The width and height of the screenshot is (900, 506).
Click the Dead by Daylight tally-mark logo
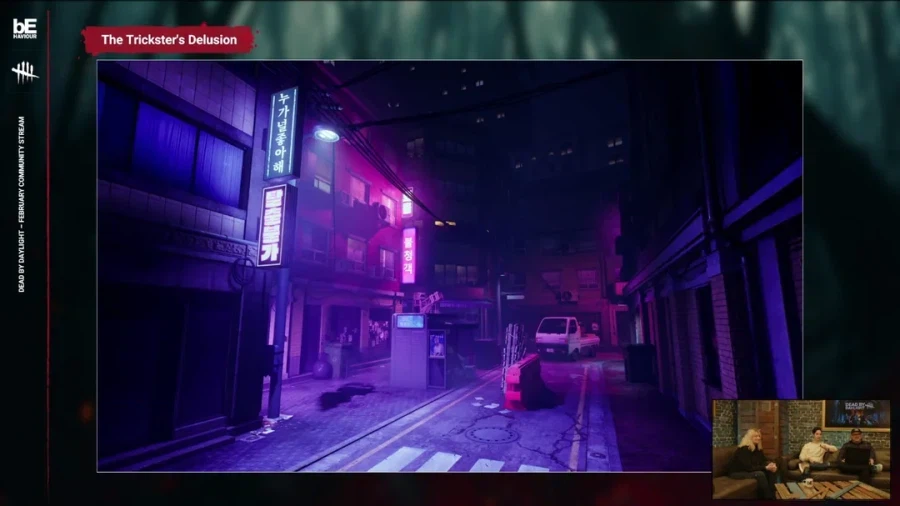(25, 72)
